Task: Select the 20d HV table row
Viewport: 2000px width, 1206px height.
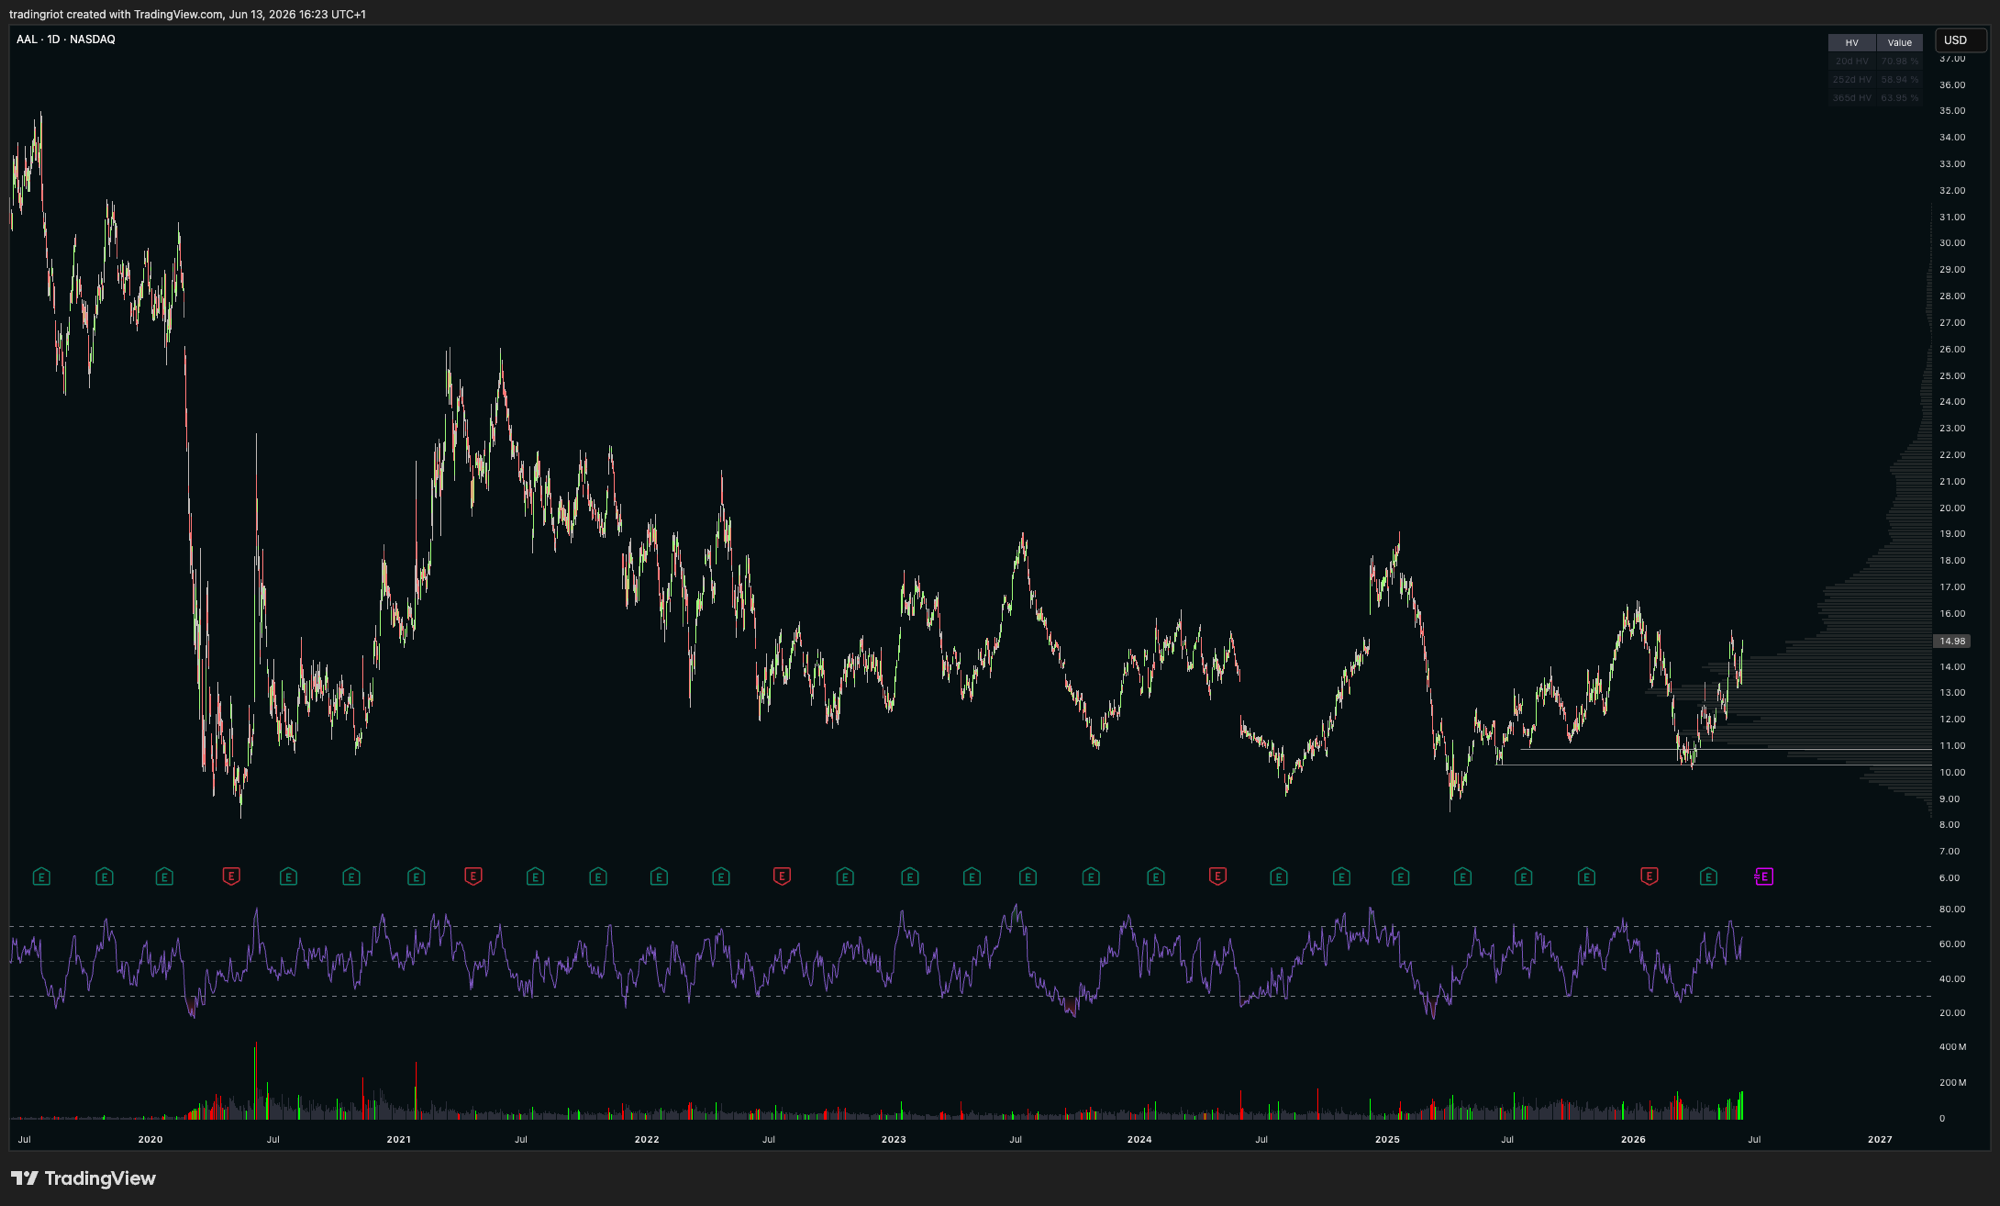Action: pyautogui.click(x=1876, y=61)
